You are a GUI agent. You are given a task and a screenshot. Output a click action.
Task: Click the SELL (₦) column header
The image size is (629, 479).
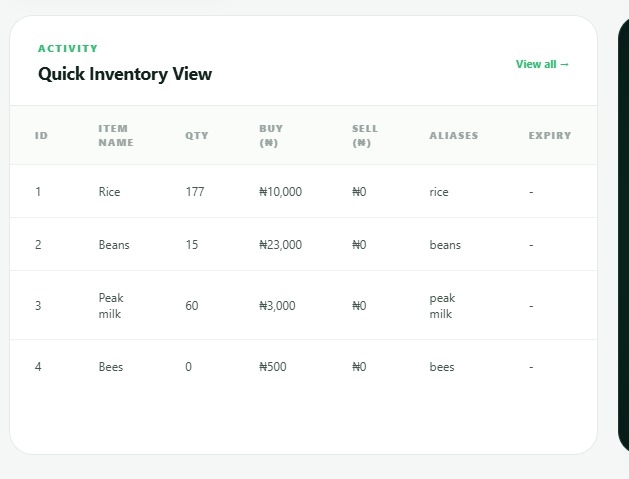pyautogui.click(x=365, y=136)
